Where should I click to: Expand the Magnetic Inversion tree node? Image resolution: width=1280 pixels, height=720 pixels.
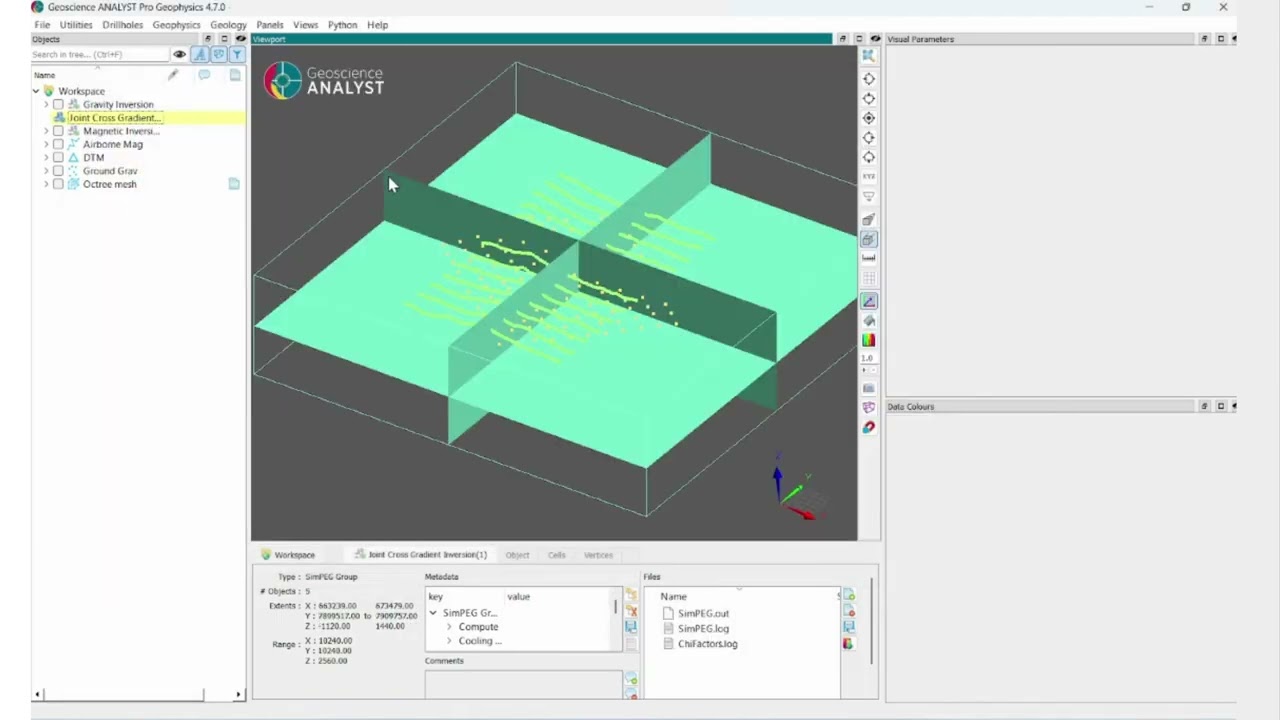coord(46,131)
